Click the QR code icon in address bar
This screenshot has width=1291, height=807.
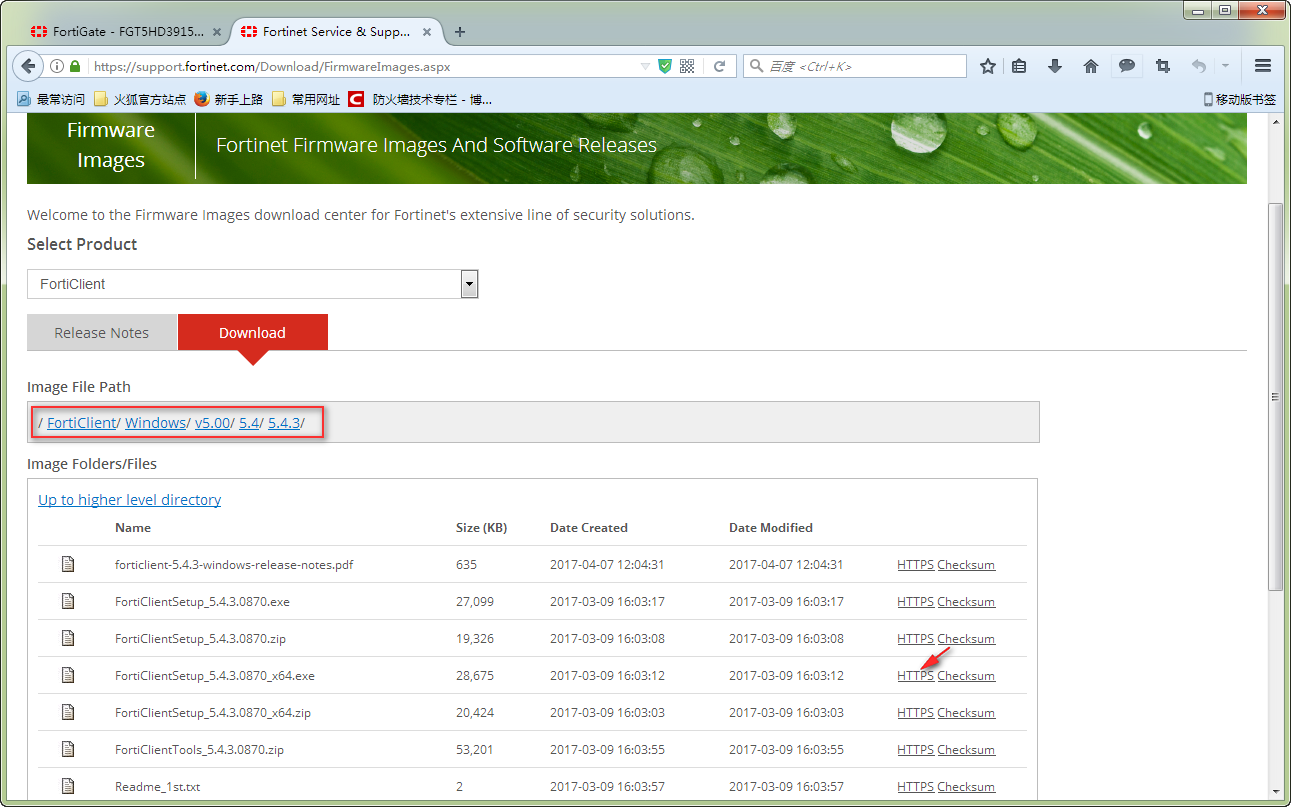(687, 66)
